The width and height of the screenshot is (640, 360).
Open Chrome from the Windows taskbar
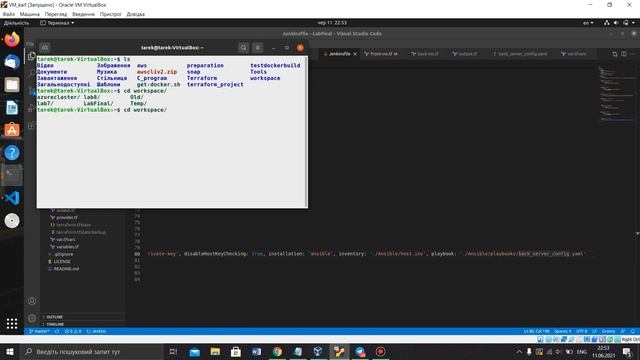pyautogui.click(x=277, y=351)
